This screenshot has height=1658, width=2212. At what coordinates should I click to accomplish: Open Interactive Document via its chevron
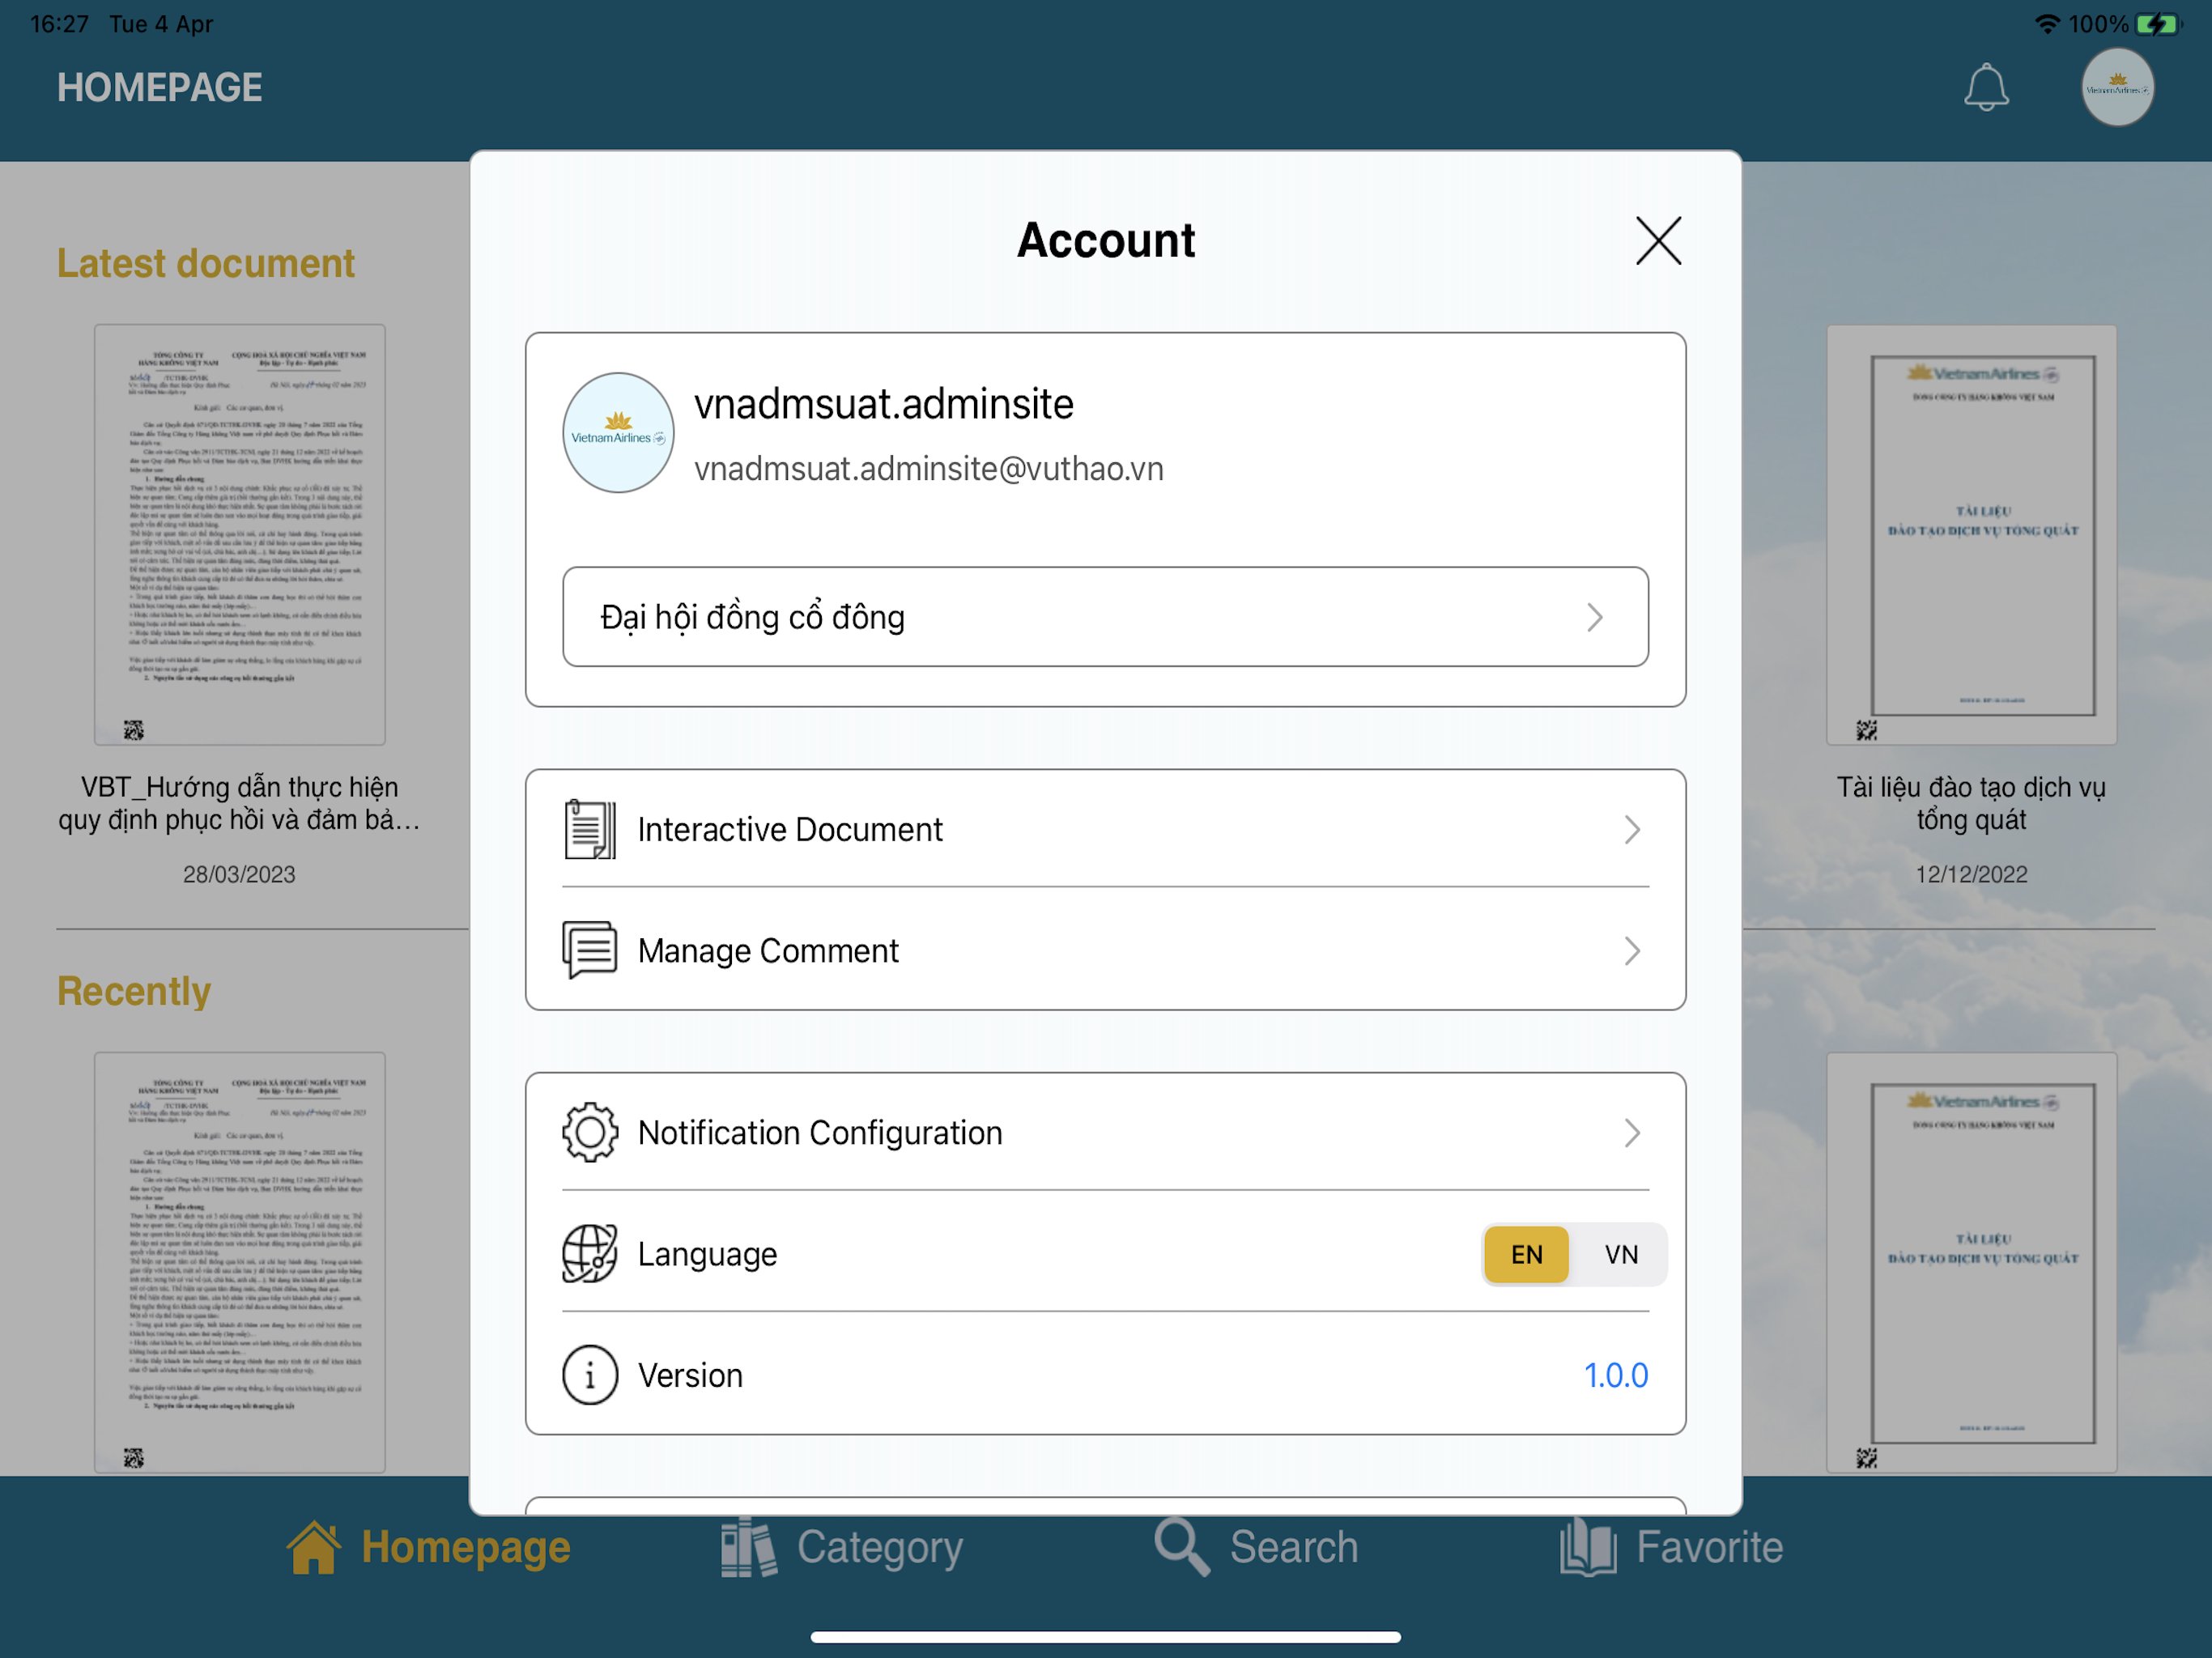click(1632, 829)
